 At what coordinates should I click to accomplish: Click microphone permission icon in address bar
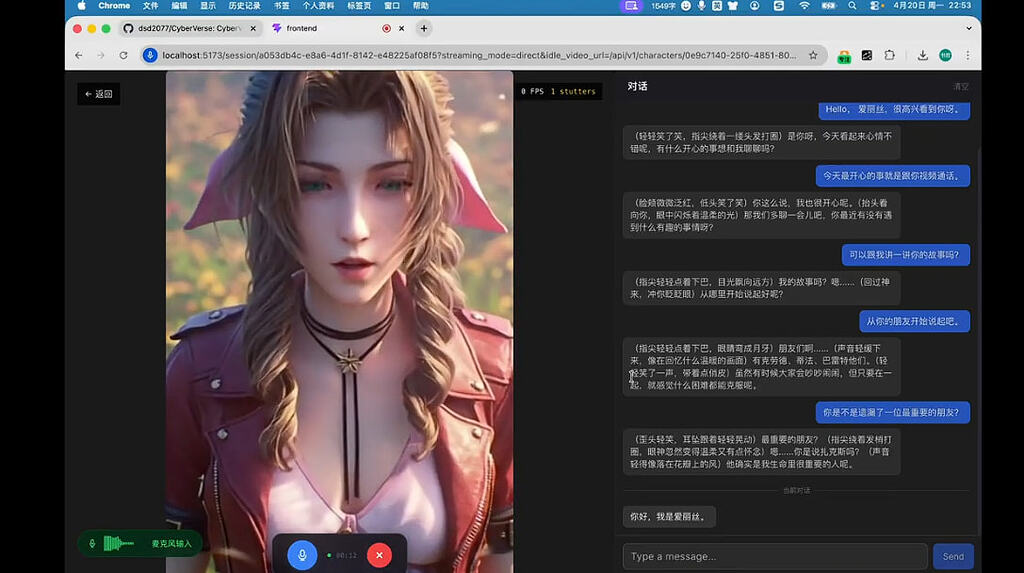point(150,56)
